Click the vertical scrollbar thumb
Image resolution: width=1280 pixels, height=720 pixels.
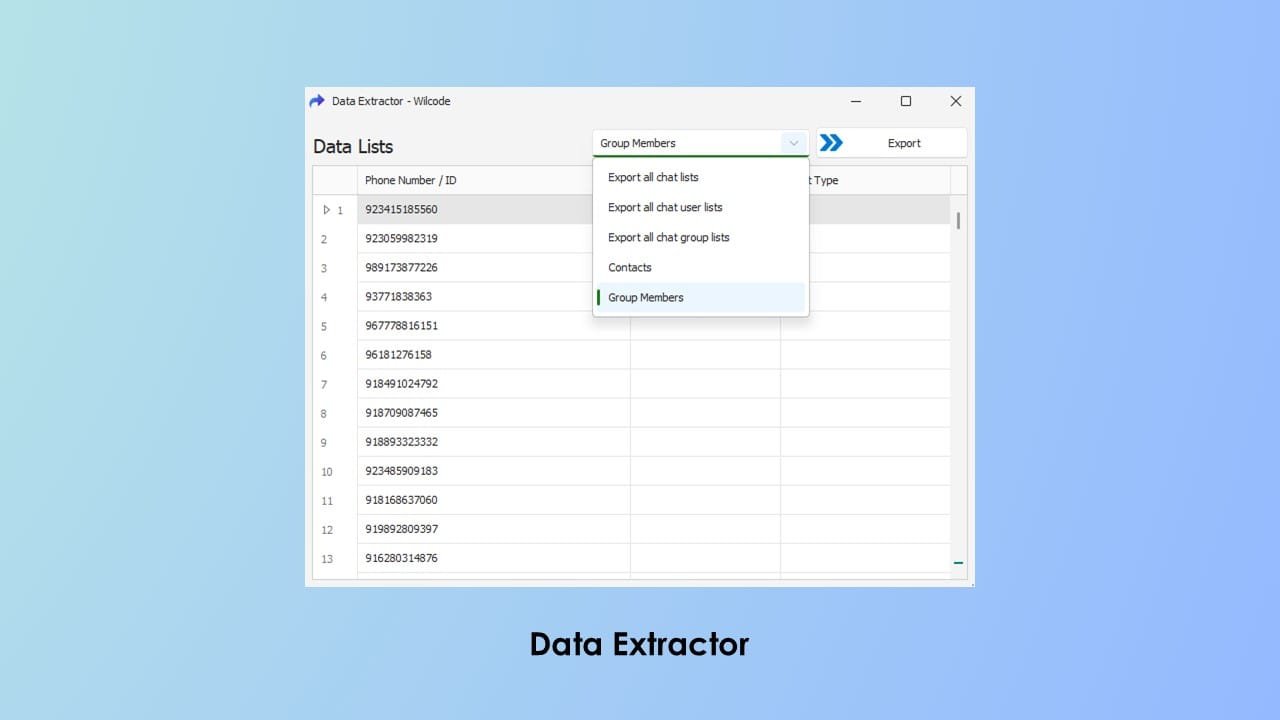pos(958,220)
